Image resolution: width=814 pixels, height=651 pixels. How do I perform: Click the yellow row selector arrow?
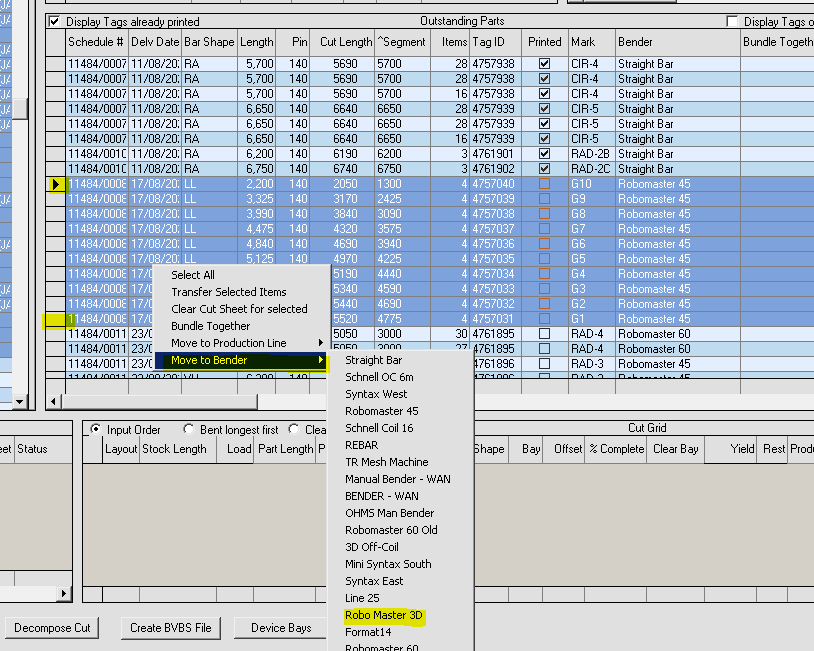(57, 184)
